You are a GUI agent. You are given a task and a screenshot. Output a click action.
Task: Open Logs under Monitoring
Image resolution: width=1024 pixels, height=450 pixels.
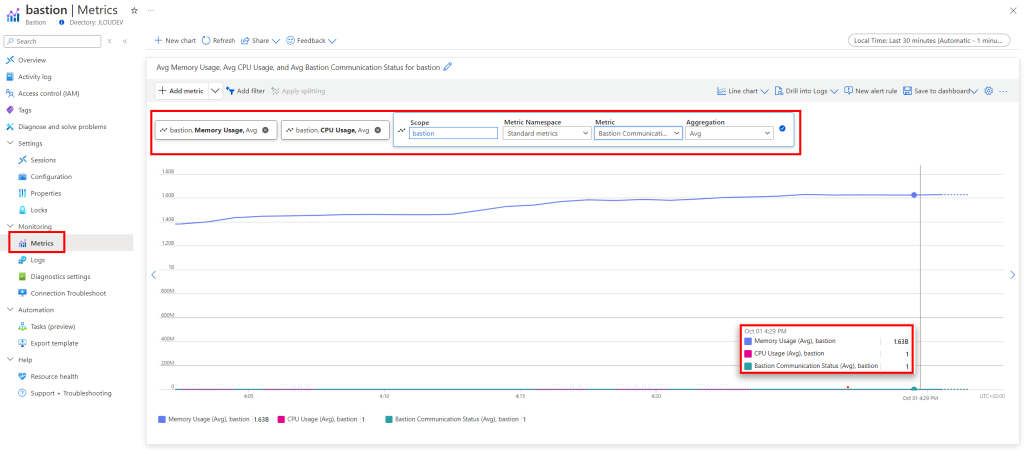[x=38, y=260]
